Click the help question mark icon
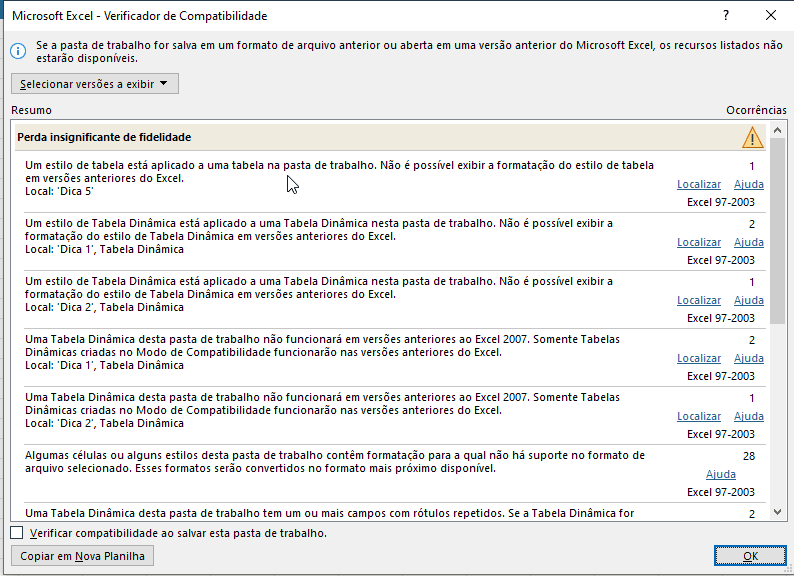 [x=726, y=15]
